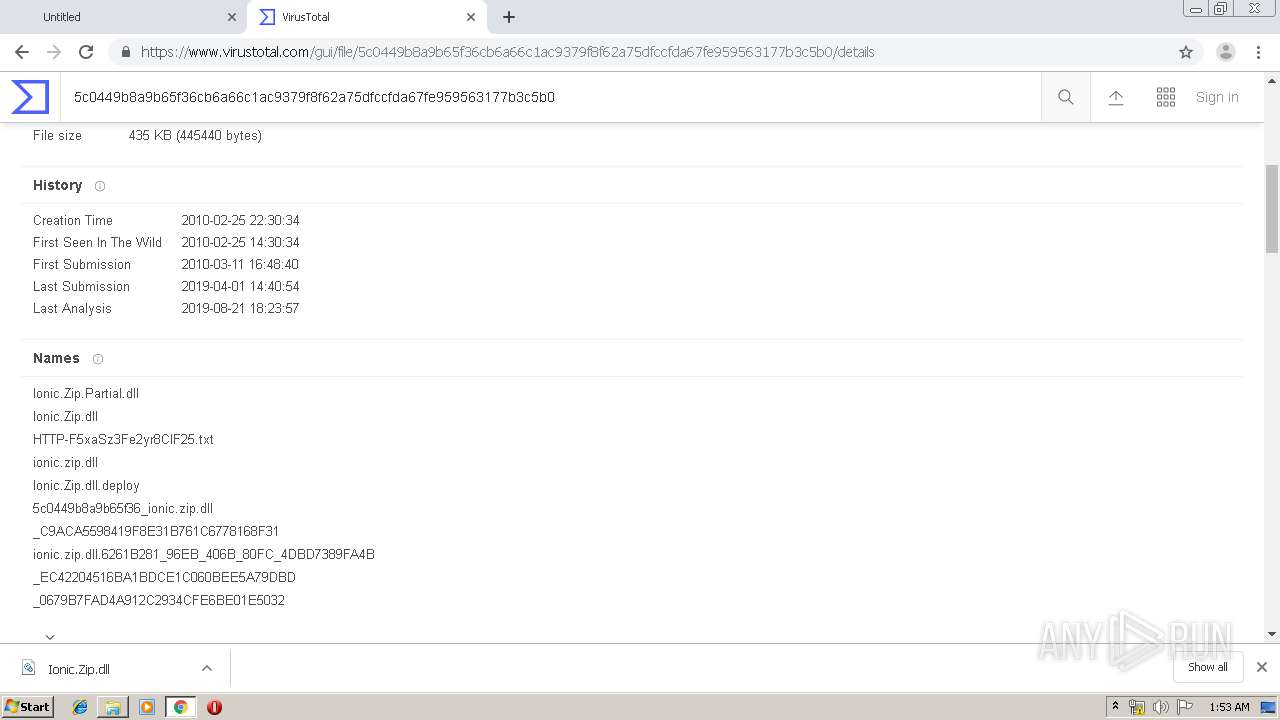This screenshot has height=720, width=1280.
Task: Open the Windows Start menu
Action: (x=27, y=706)
